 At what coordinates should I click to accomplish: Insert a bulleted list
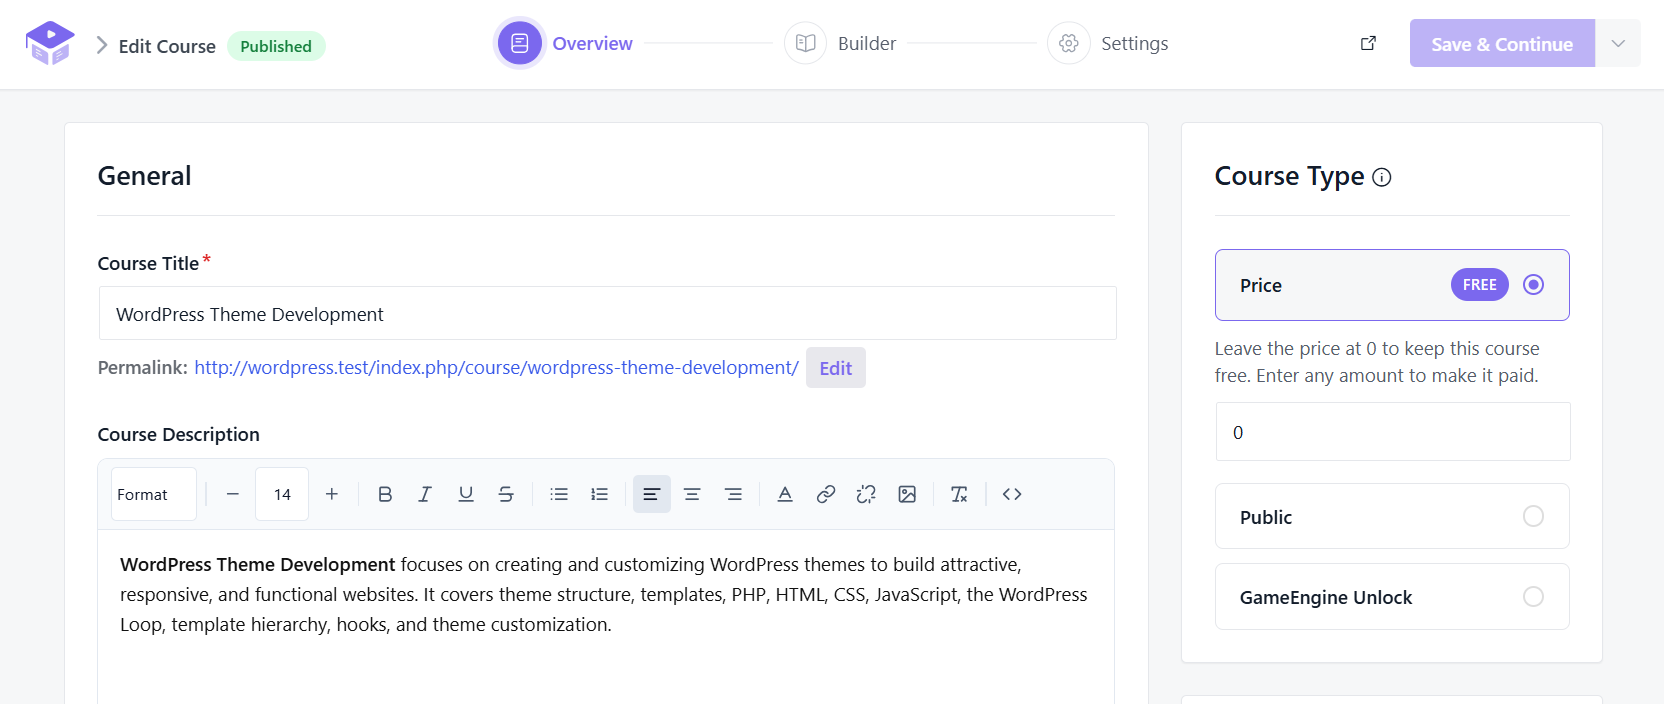[x=559, y=494]
